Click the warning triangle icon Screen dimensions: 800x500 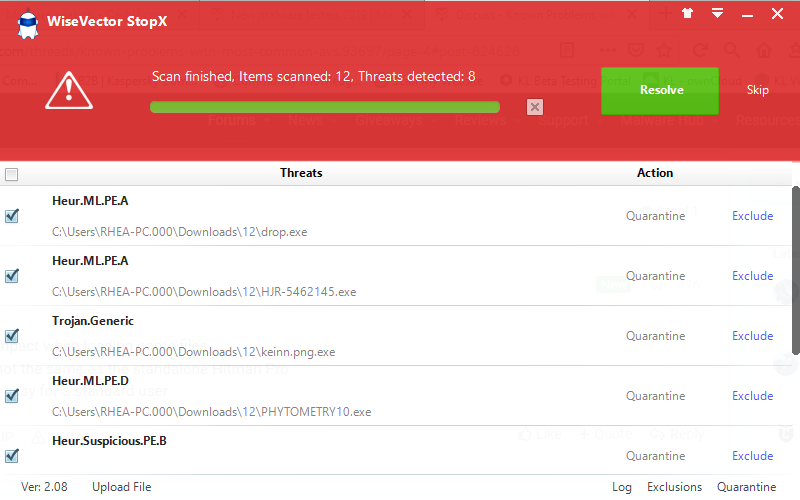pyautogui.click(x=69, y=90)
